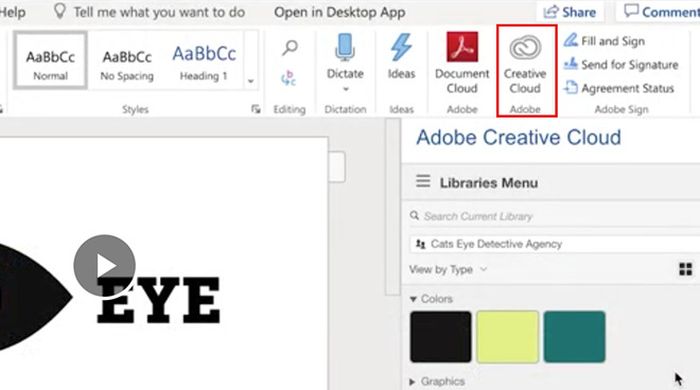Open Adobe Document Cloud add-in

click(462, 62)
